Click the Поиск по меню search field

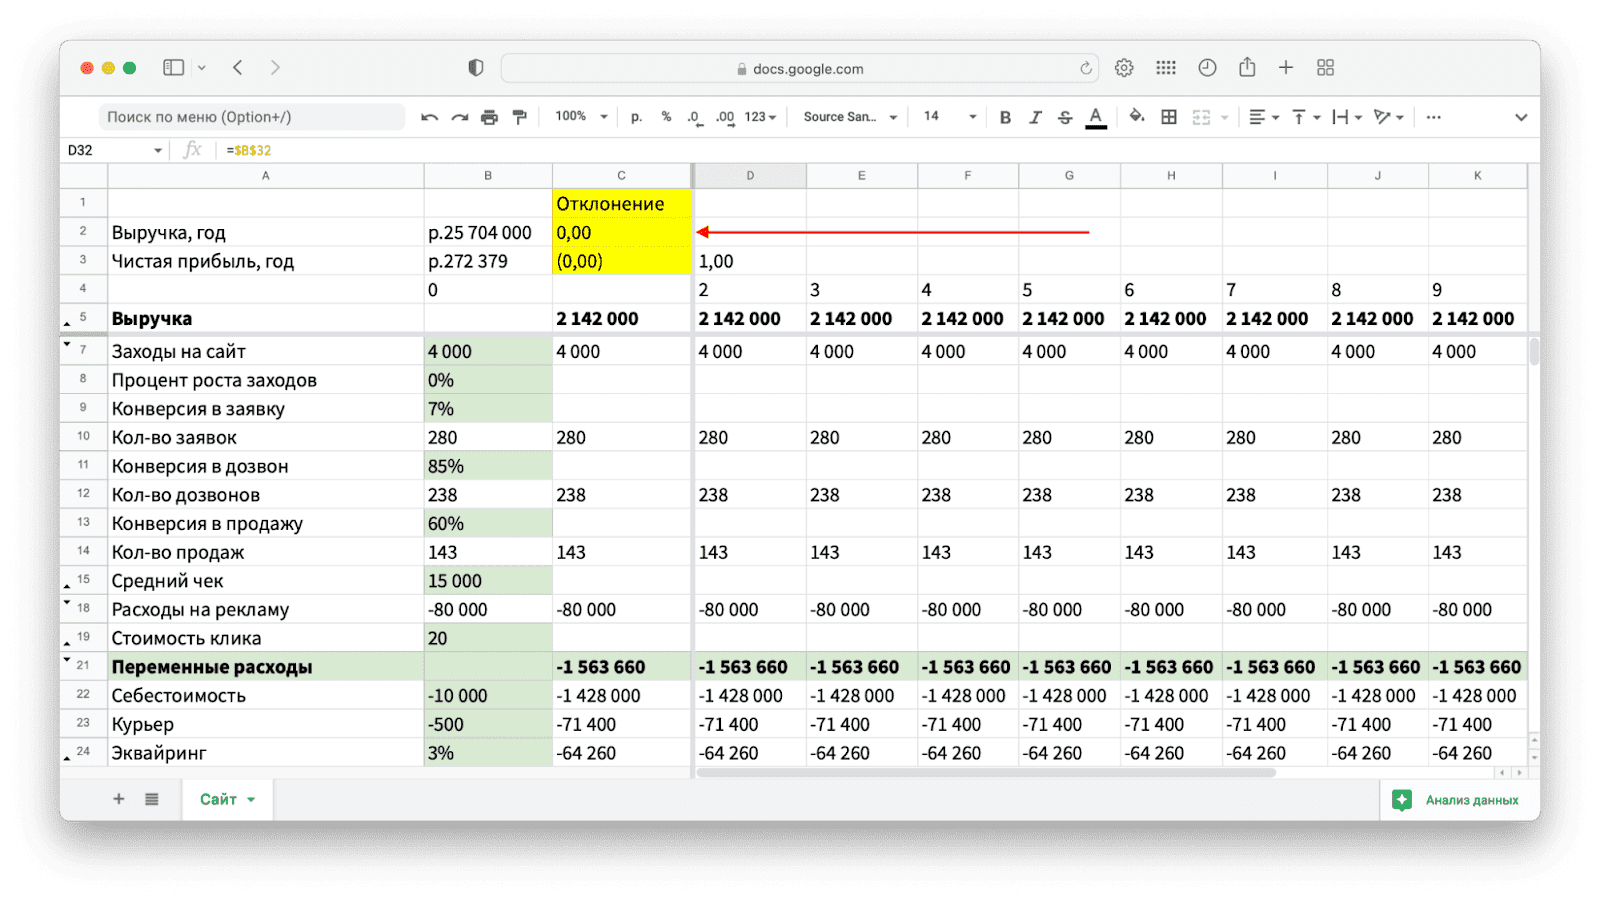250,117
